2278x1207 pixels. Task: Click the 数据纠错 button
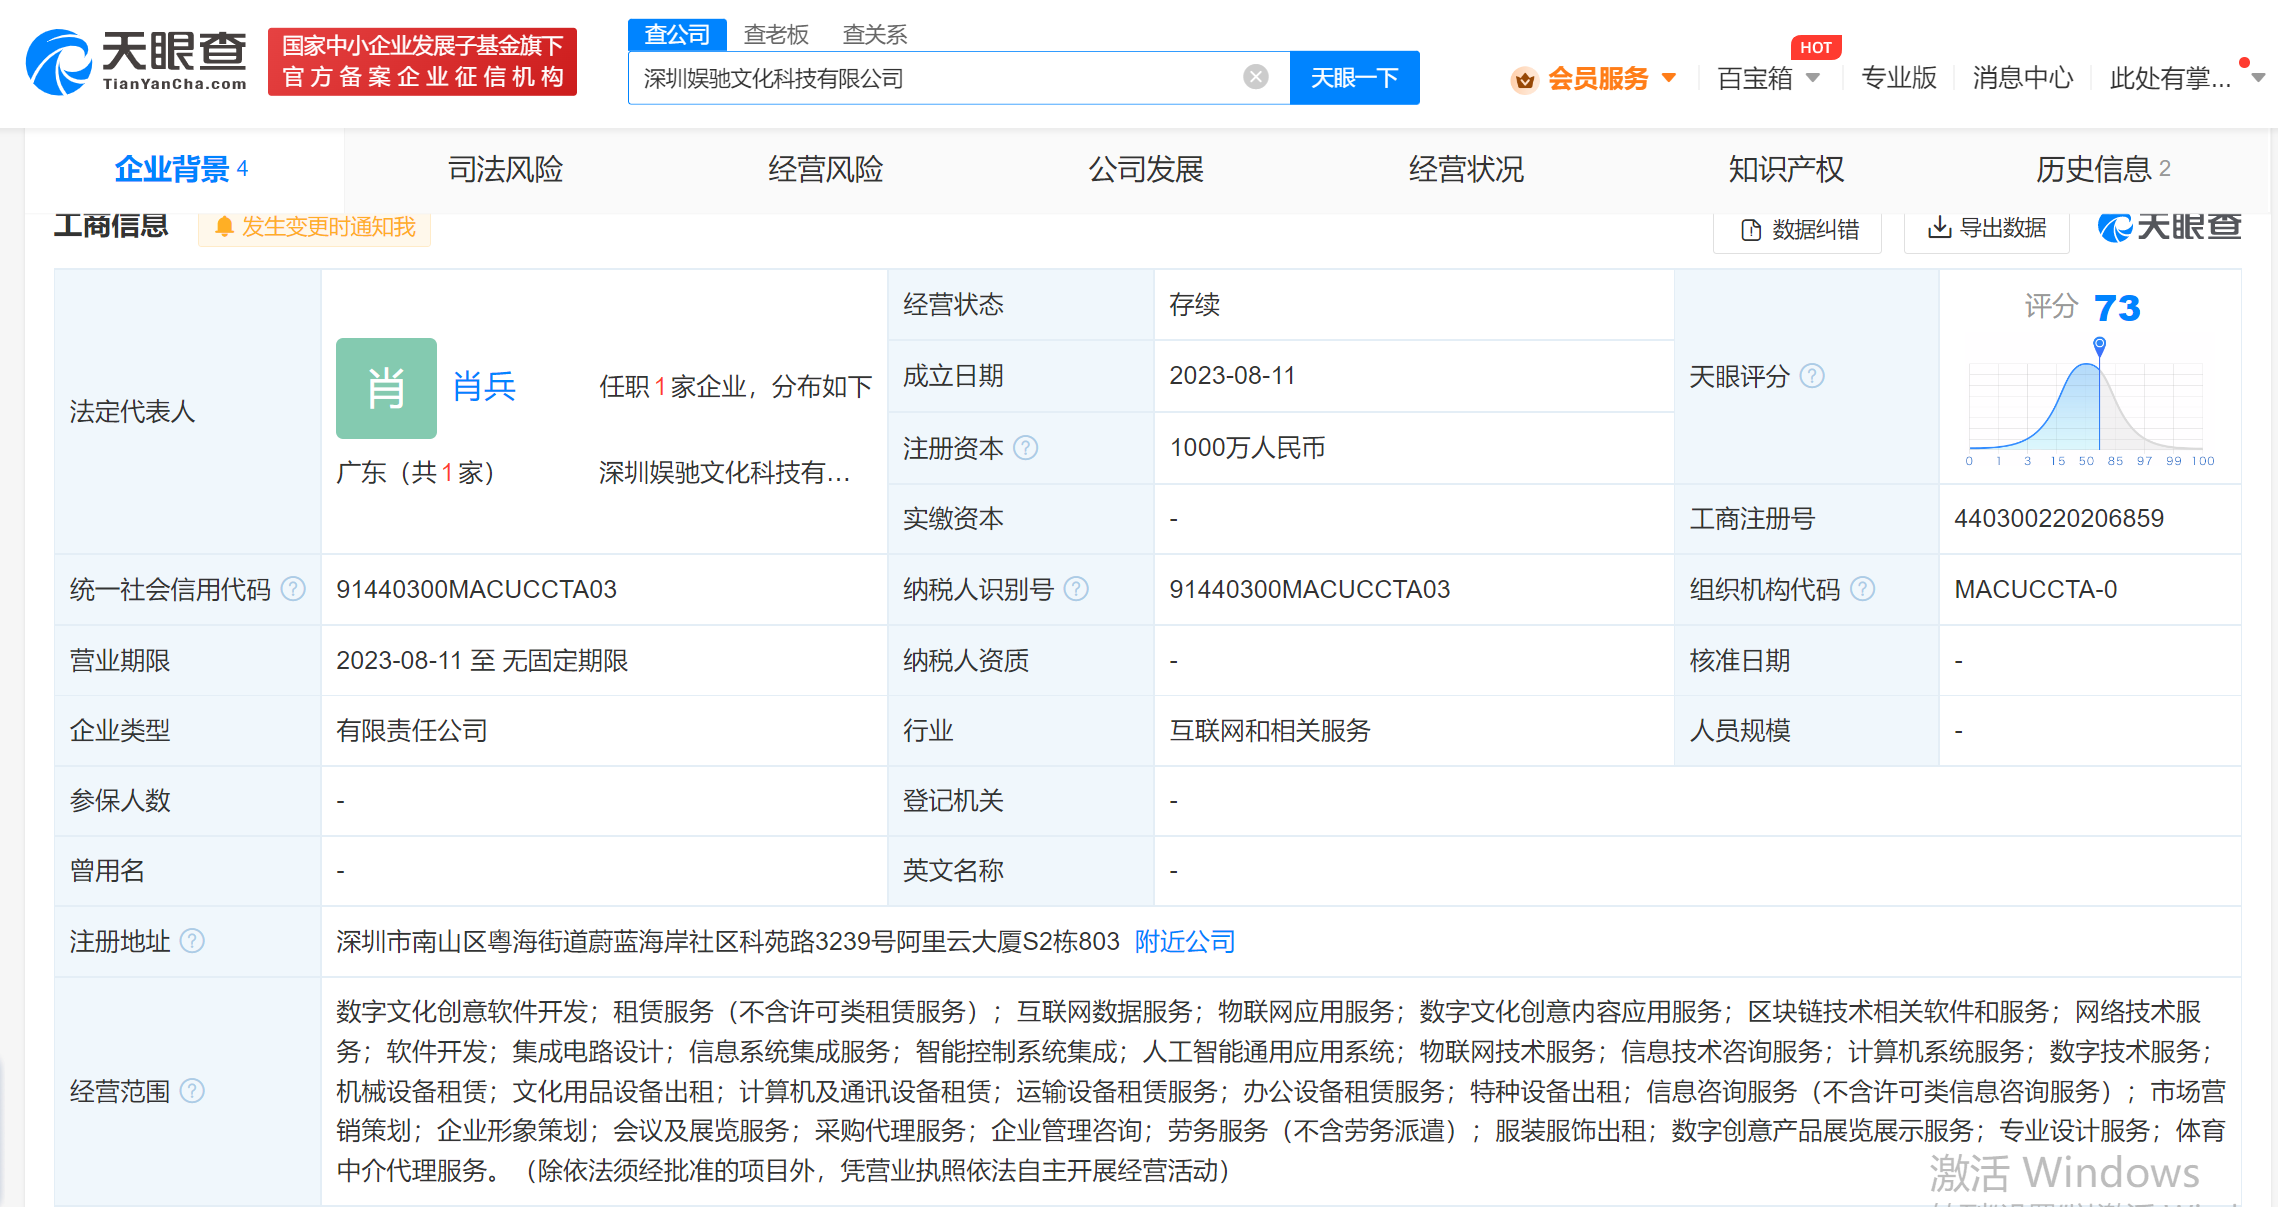point(1798,230)
